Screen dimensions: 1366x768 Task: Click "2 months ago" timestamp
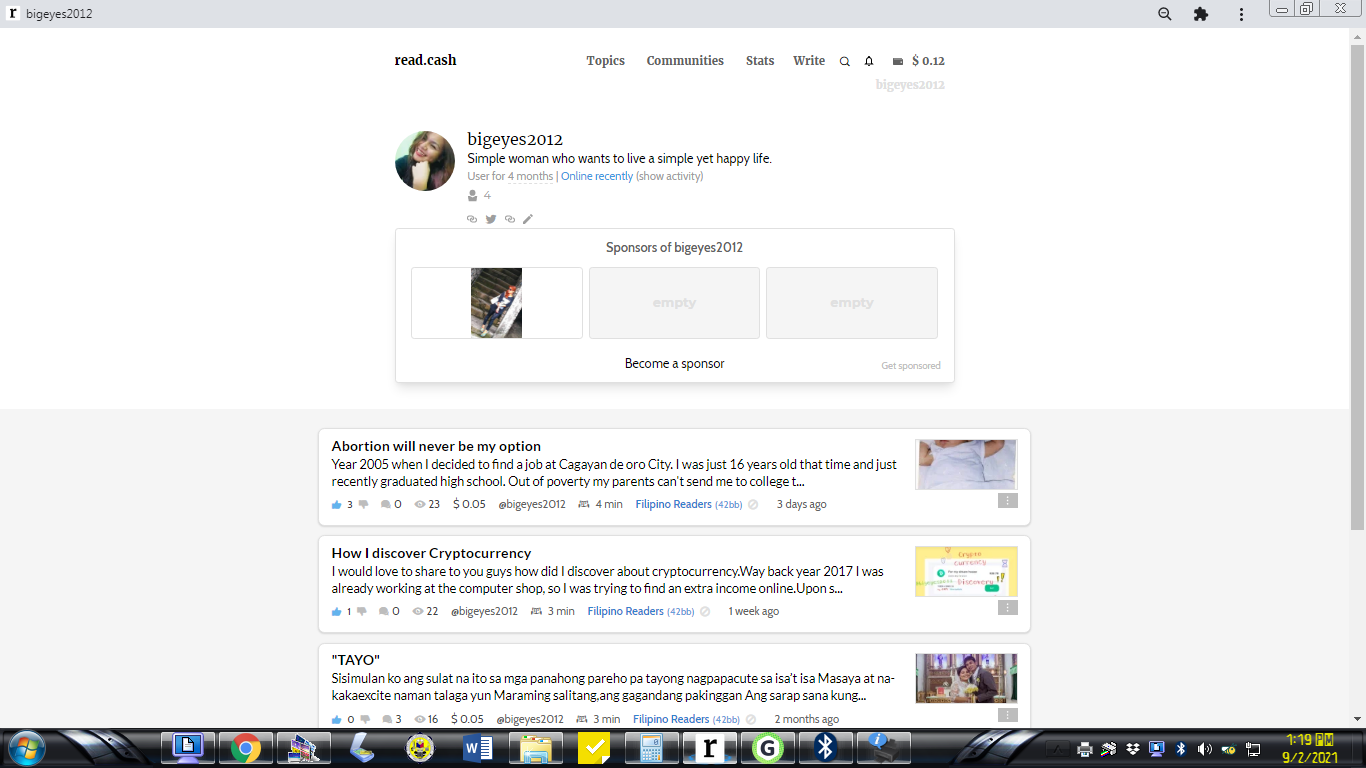pos(807,720)
